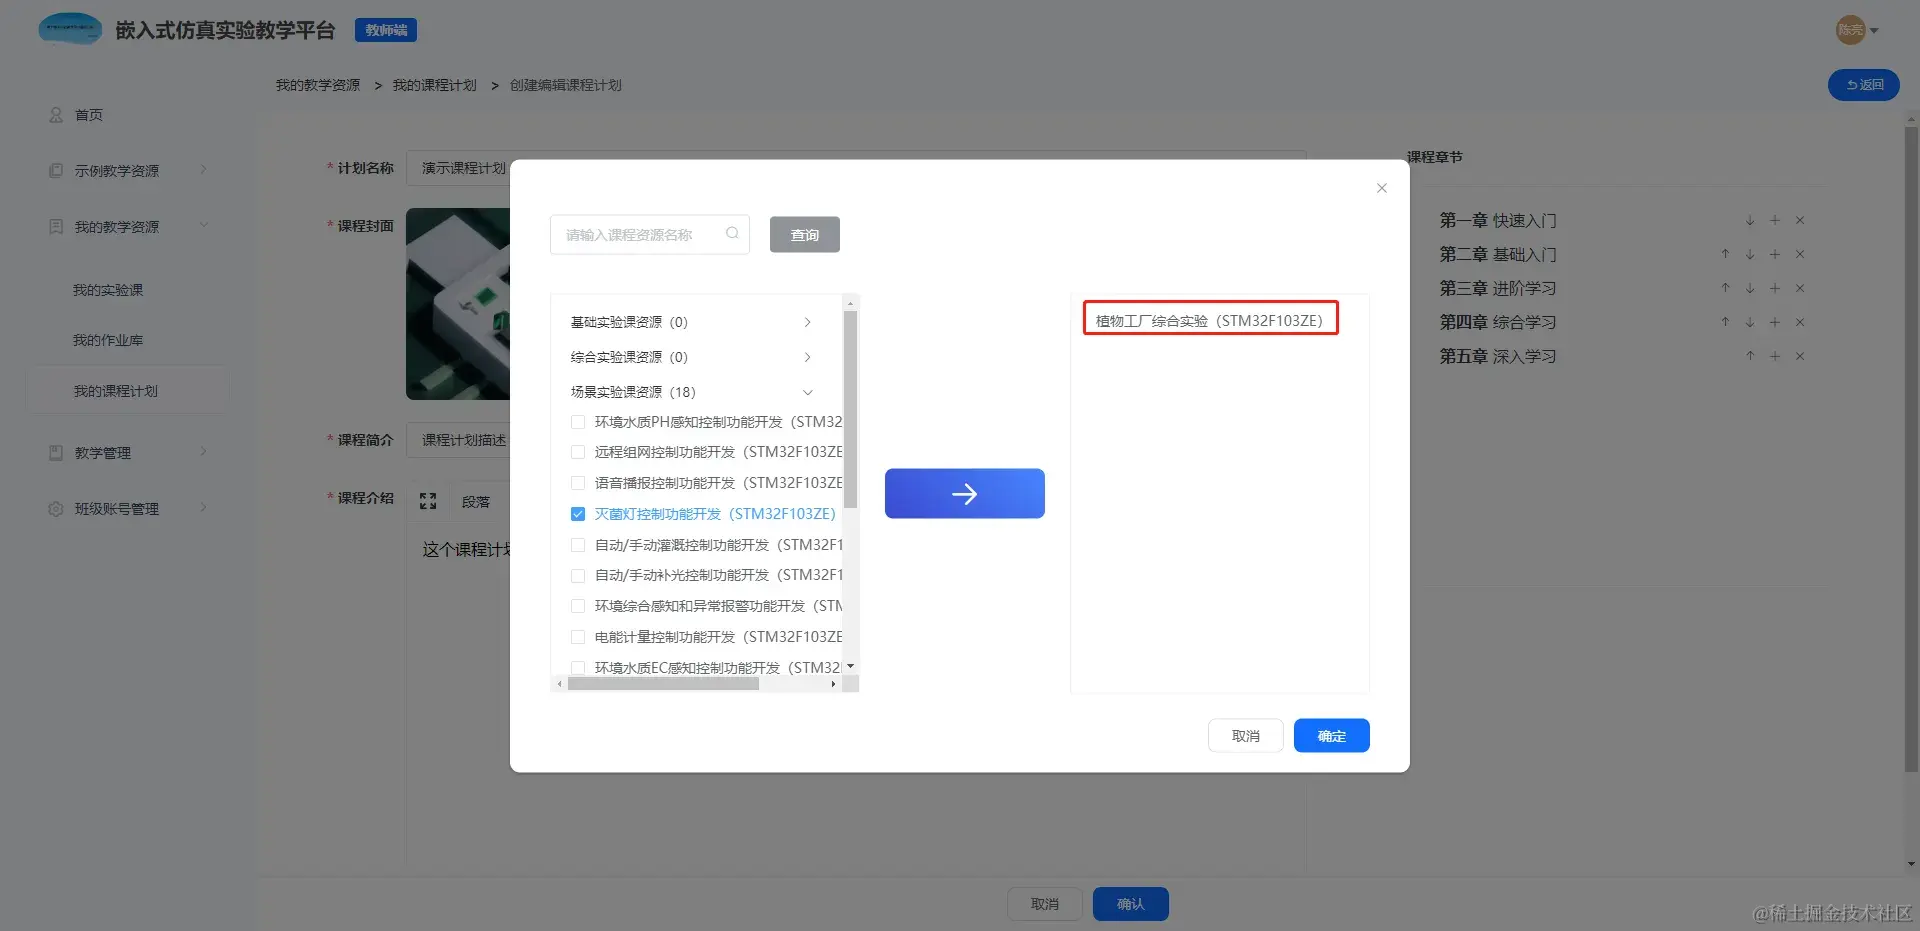Close the resource selection dialog

1381,188
